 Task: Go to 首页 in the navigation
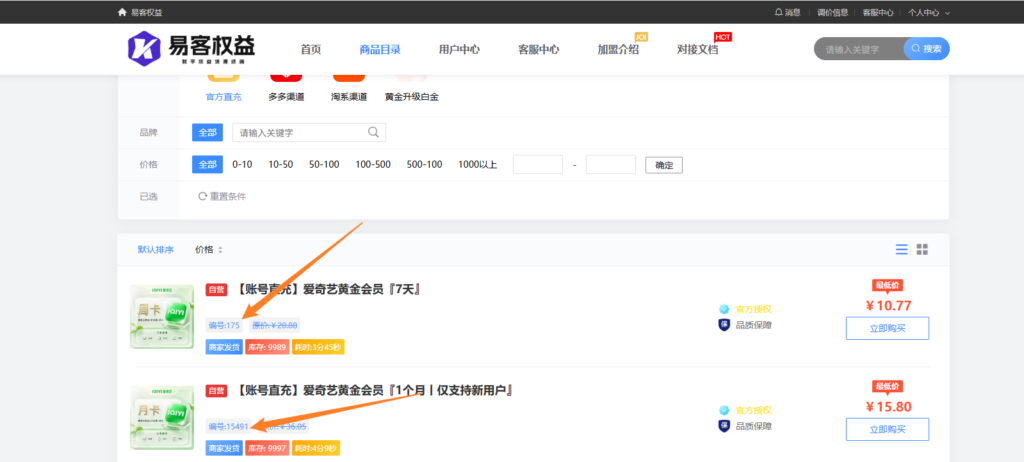(311, 50)
